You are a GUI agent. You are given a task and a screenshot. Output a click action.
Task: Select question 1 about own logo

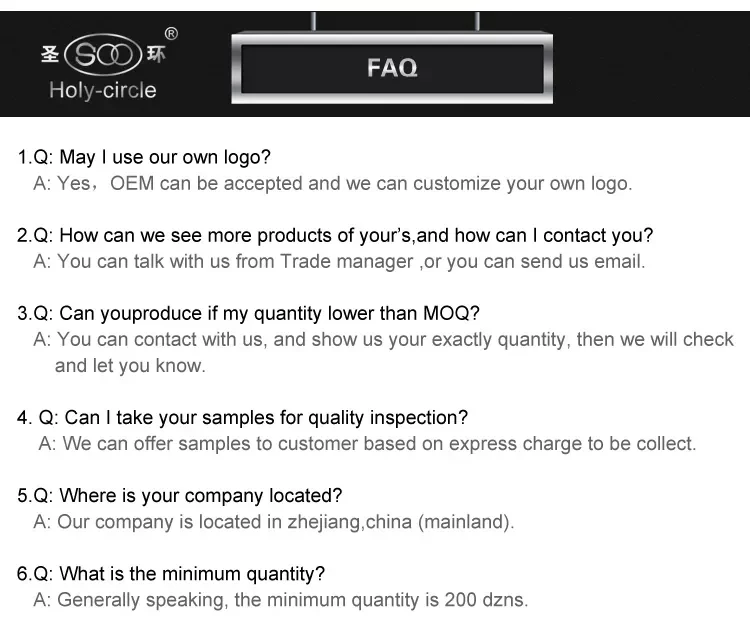pyautogui.click(x=144, y=157)
